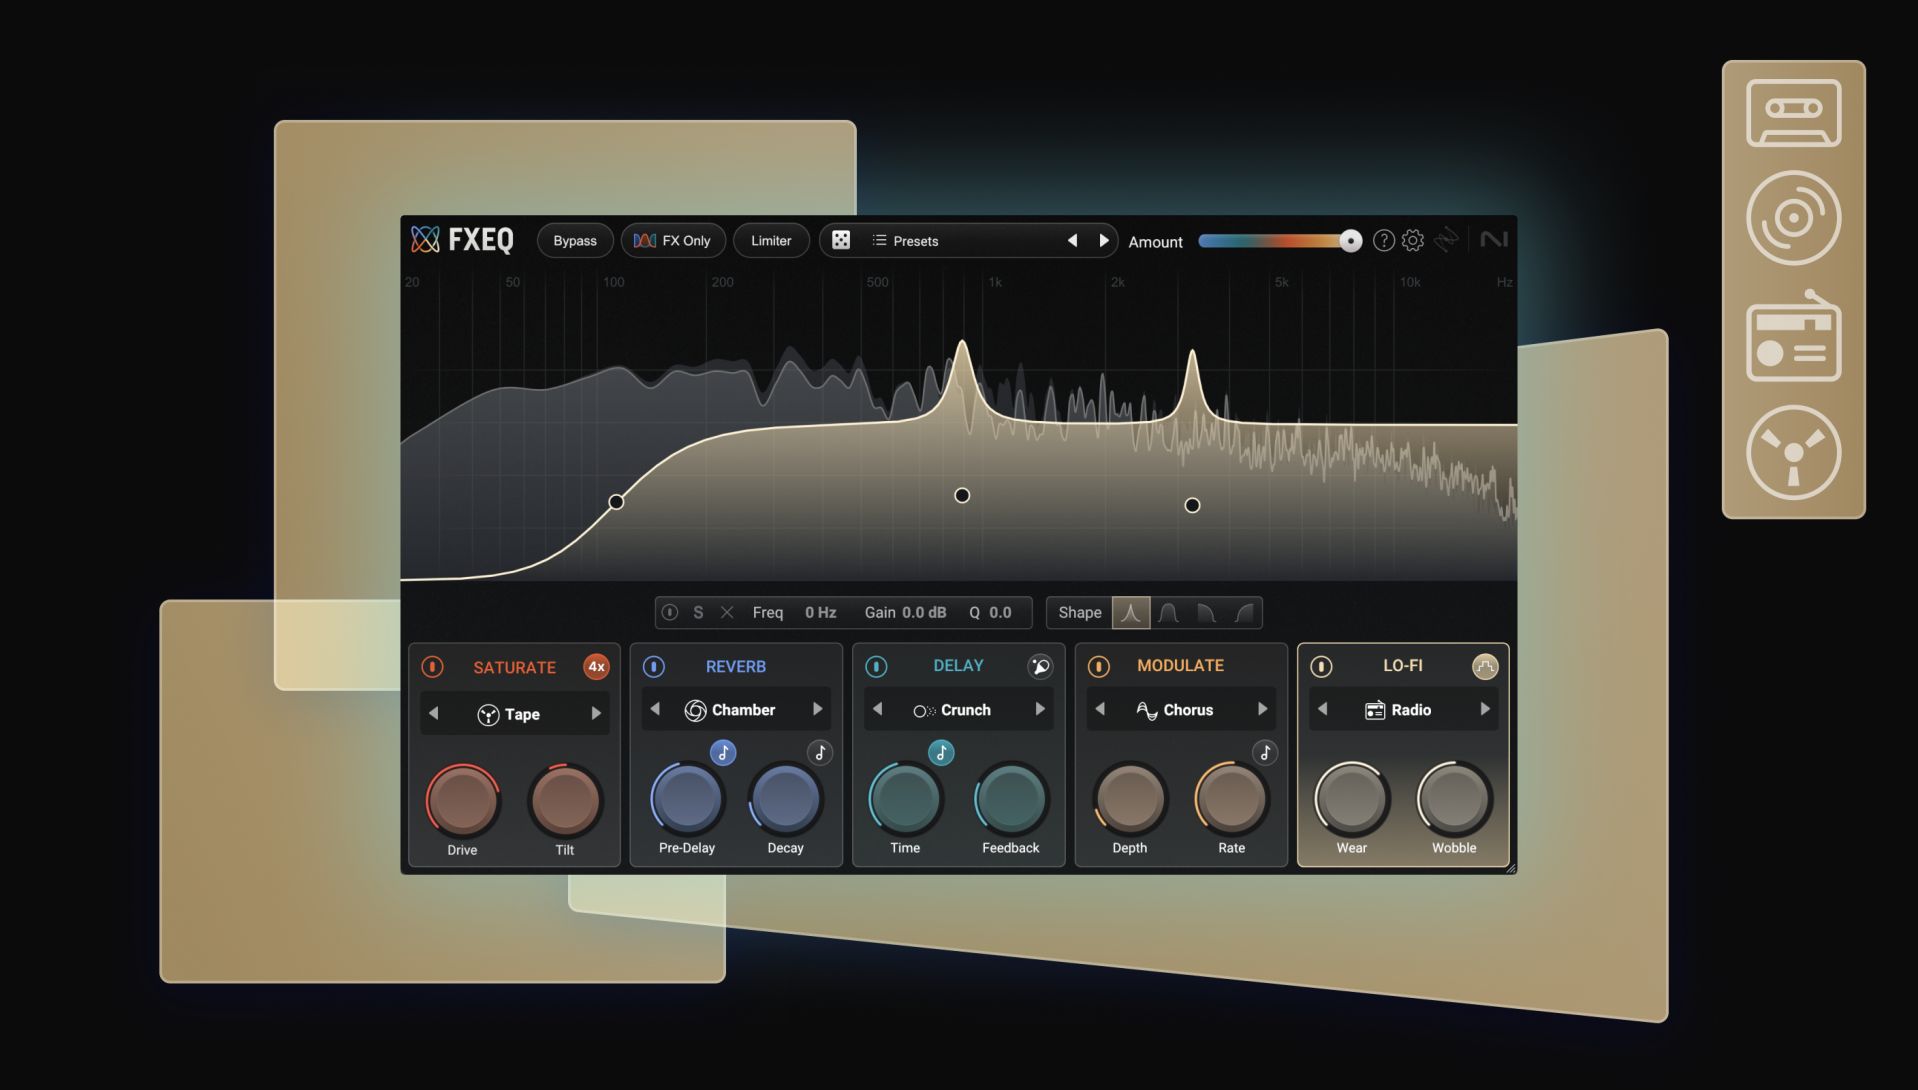Select the low-cut filter shape
The height and width of the screenshot is (1090, 1918).
(x=1244, y=612)
